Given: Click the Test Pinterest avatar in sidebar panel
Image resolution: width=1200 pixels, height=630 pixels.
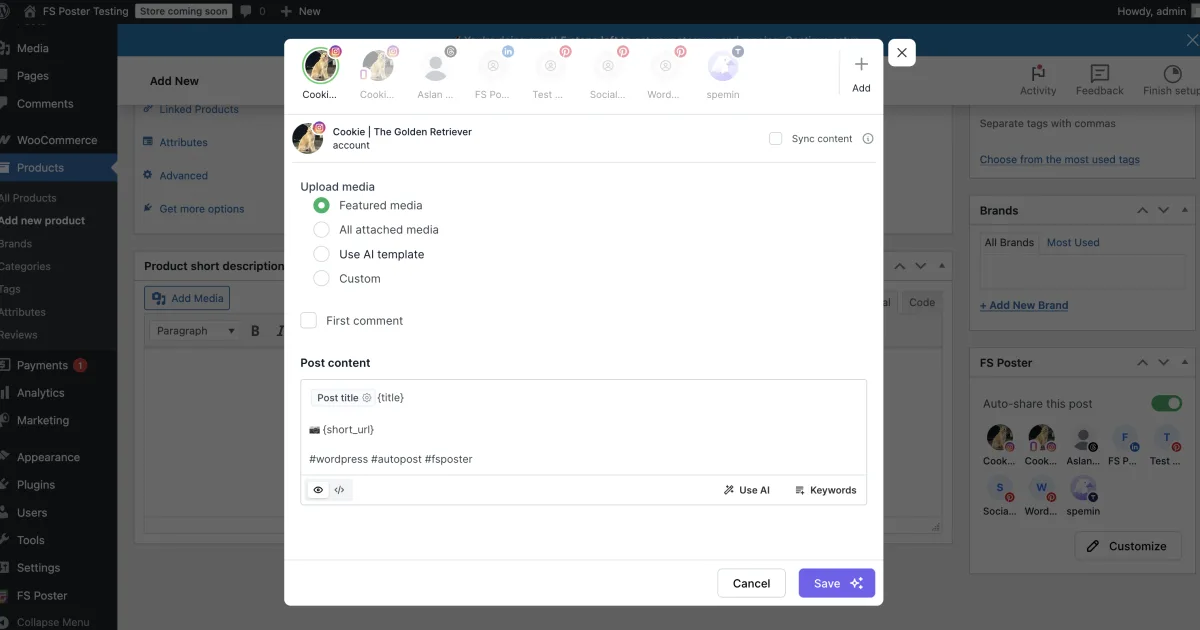Looking at the screenshot, I should click(1166, 438).
